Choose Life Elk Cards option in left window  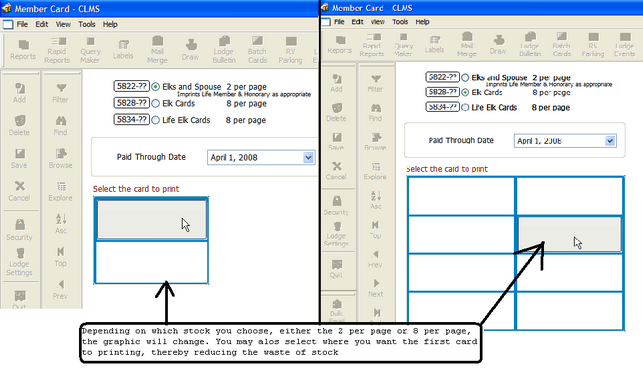click(x=155, y=120)
